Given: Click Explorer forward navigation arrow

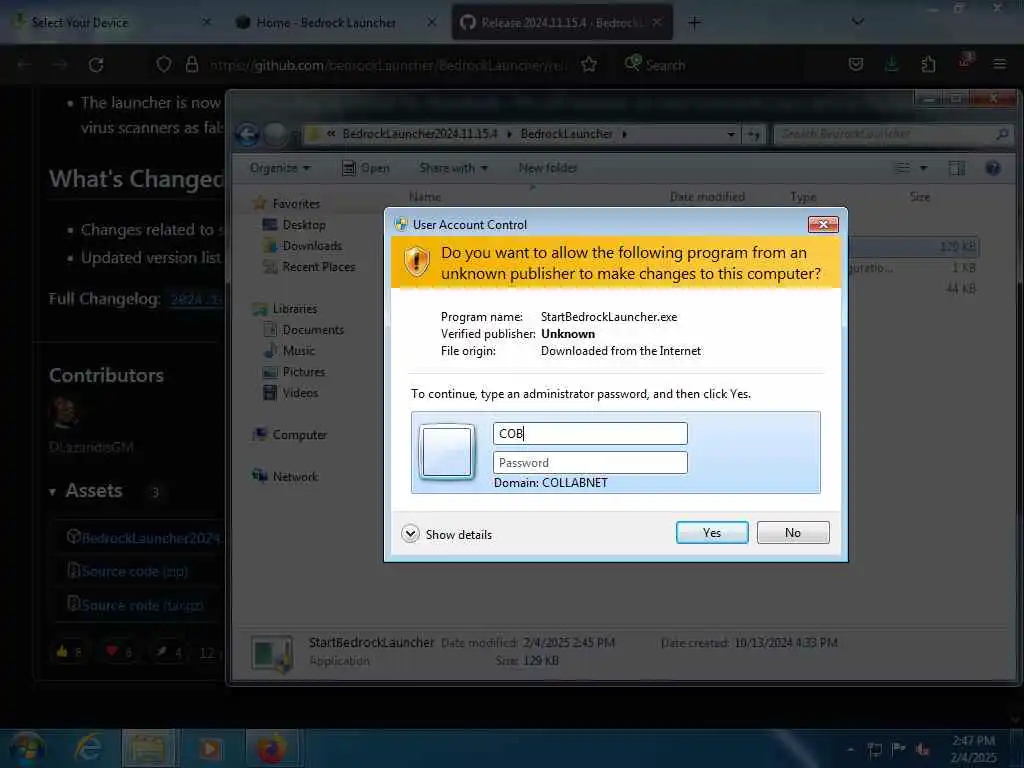Looking at the screenshot, I should (x=276, y=135).
